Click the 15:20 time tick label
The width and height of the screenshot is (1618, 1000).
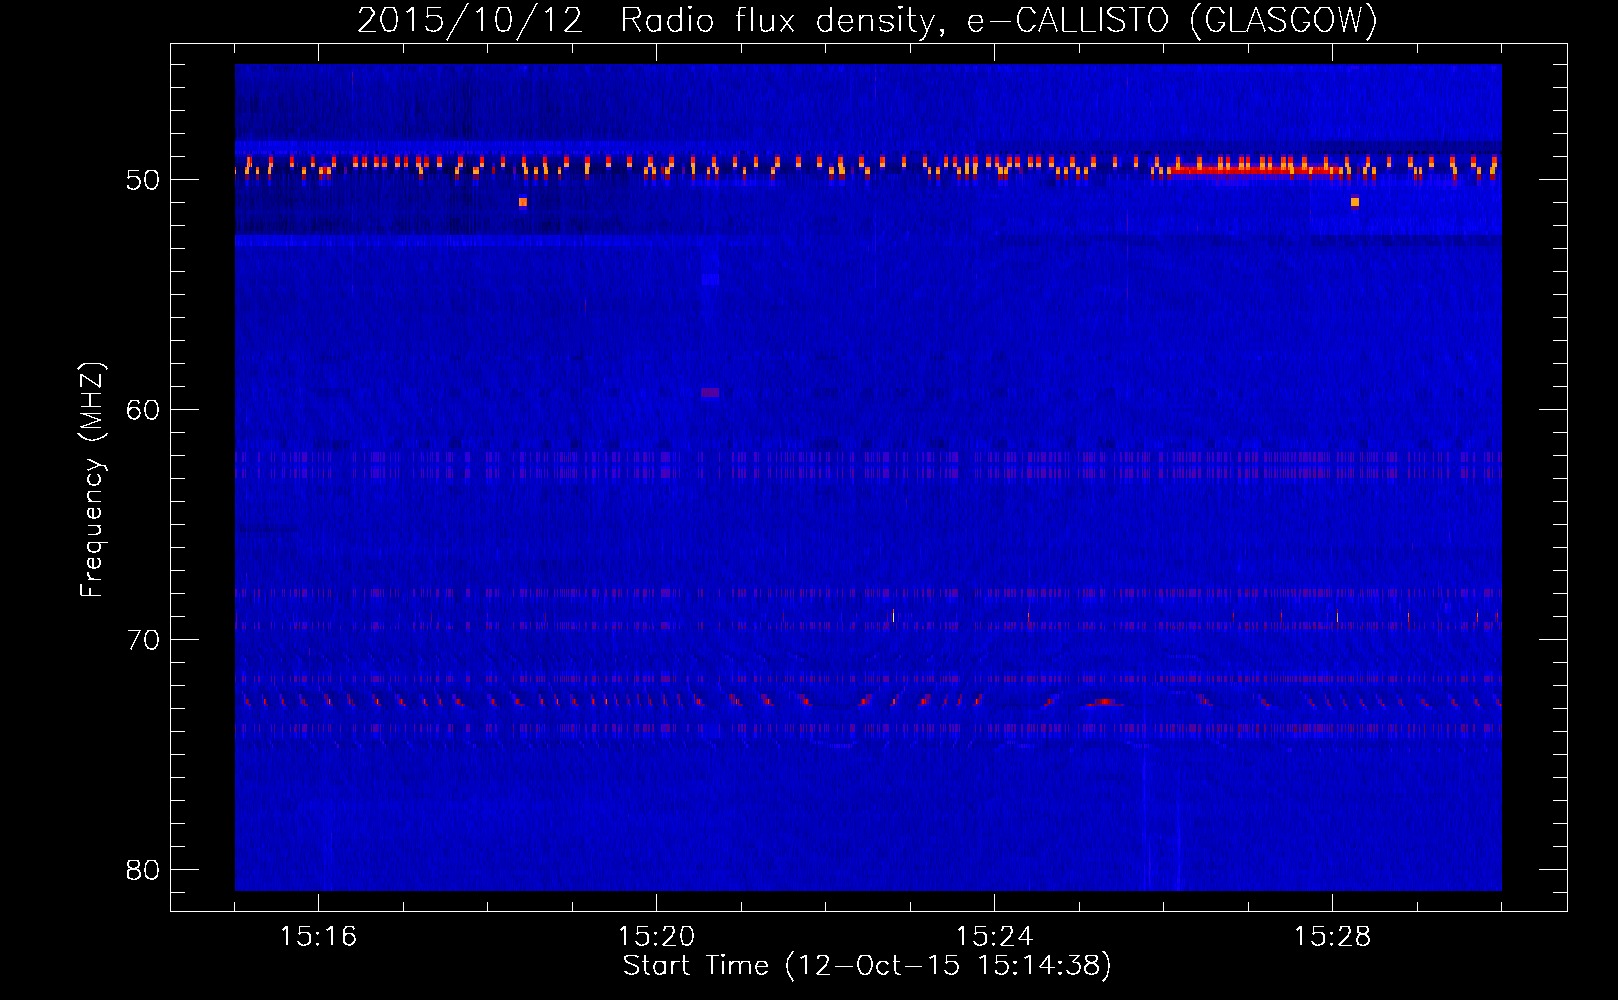(x=656, y=937)
